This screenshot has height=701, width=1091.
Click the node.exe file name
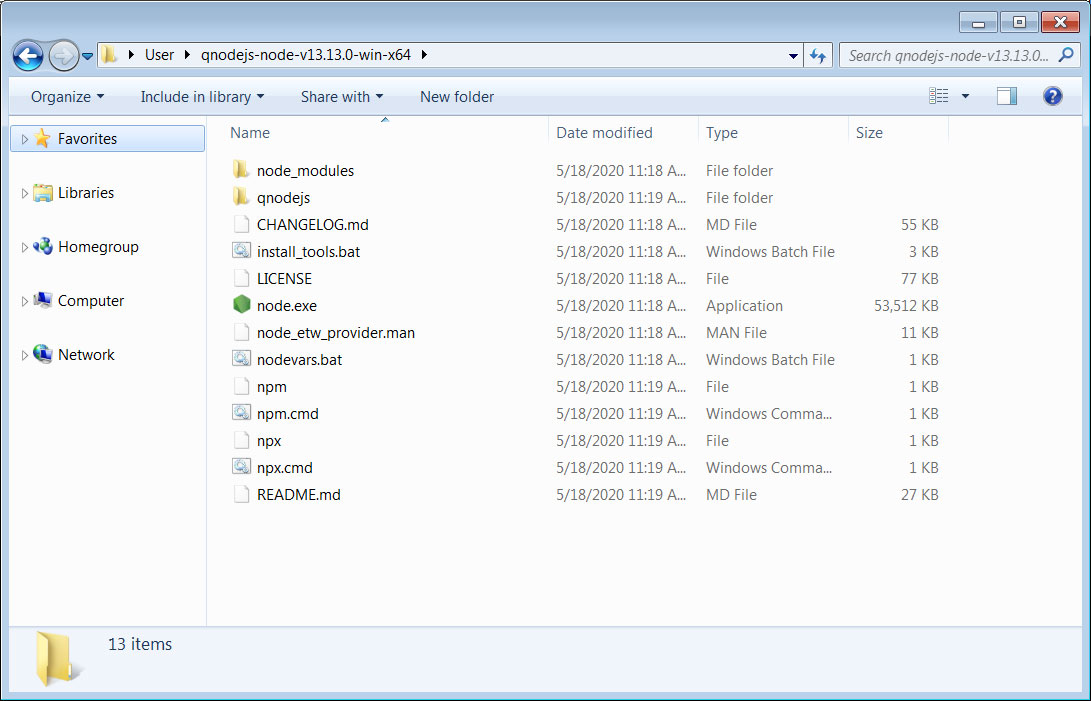287,306
